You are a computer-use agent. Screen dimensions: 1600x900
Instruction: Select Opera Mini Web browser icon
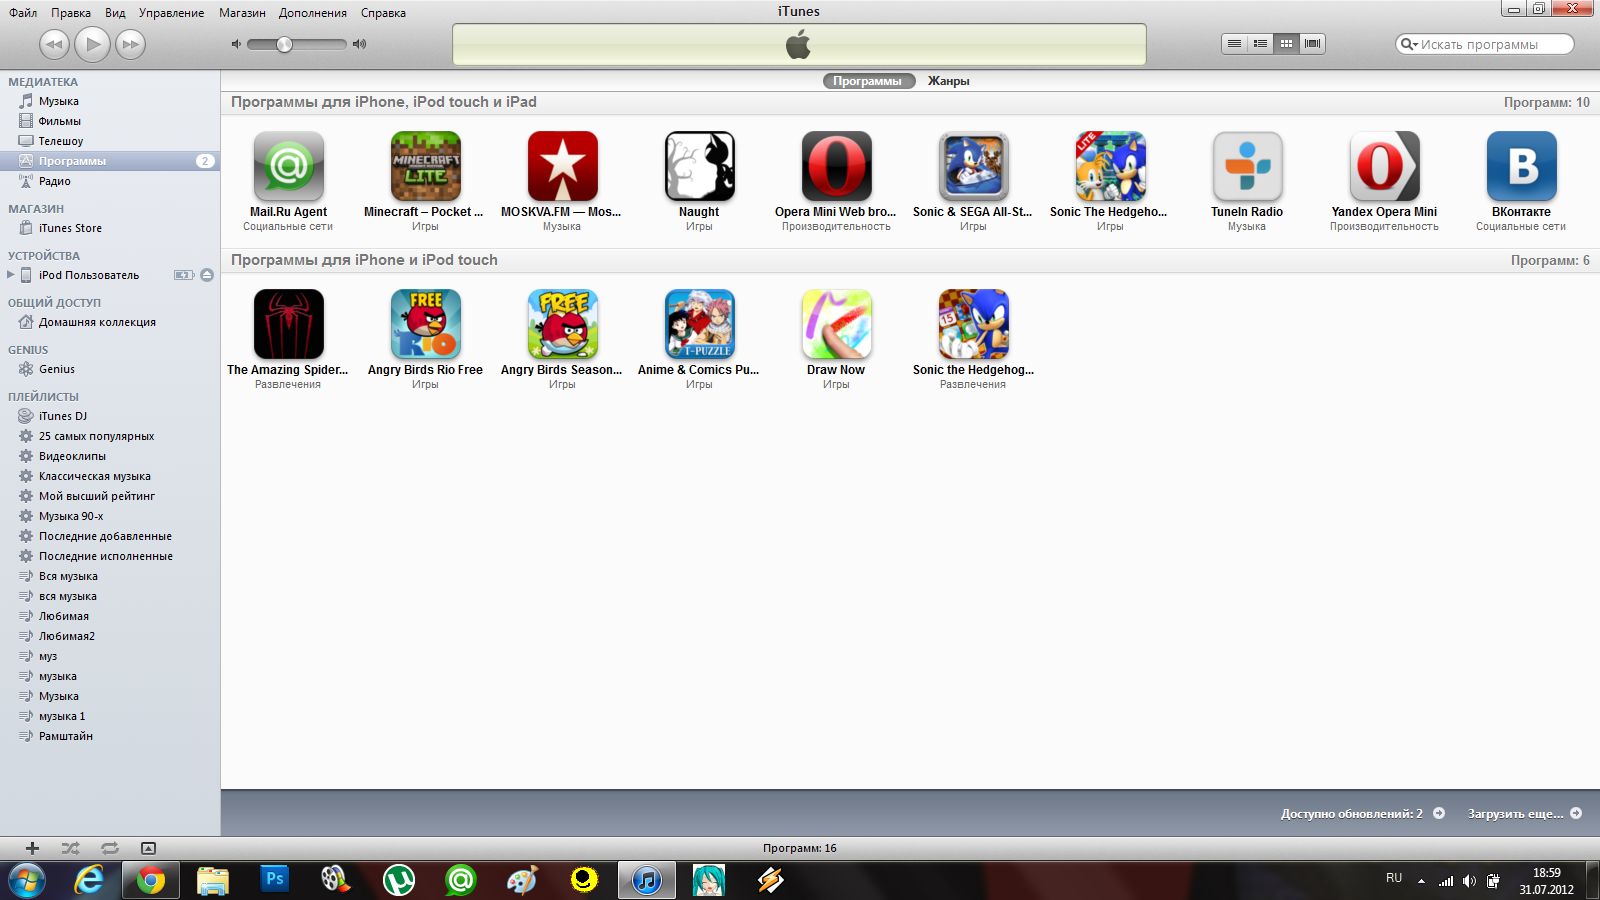[x=836, y=166]
